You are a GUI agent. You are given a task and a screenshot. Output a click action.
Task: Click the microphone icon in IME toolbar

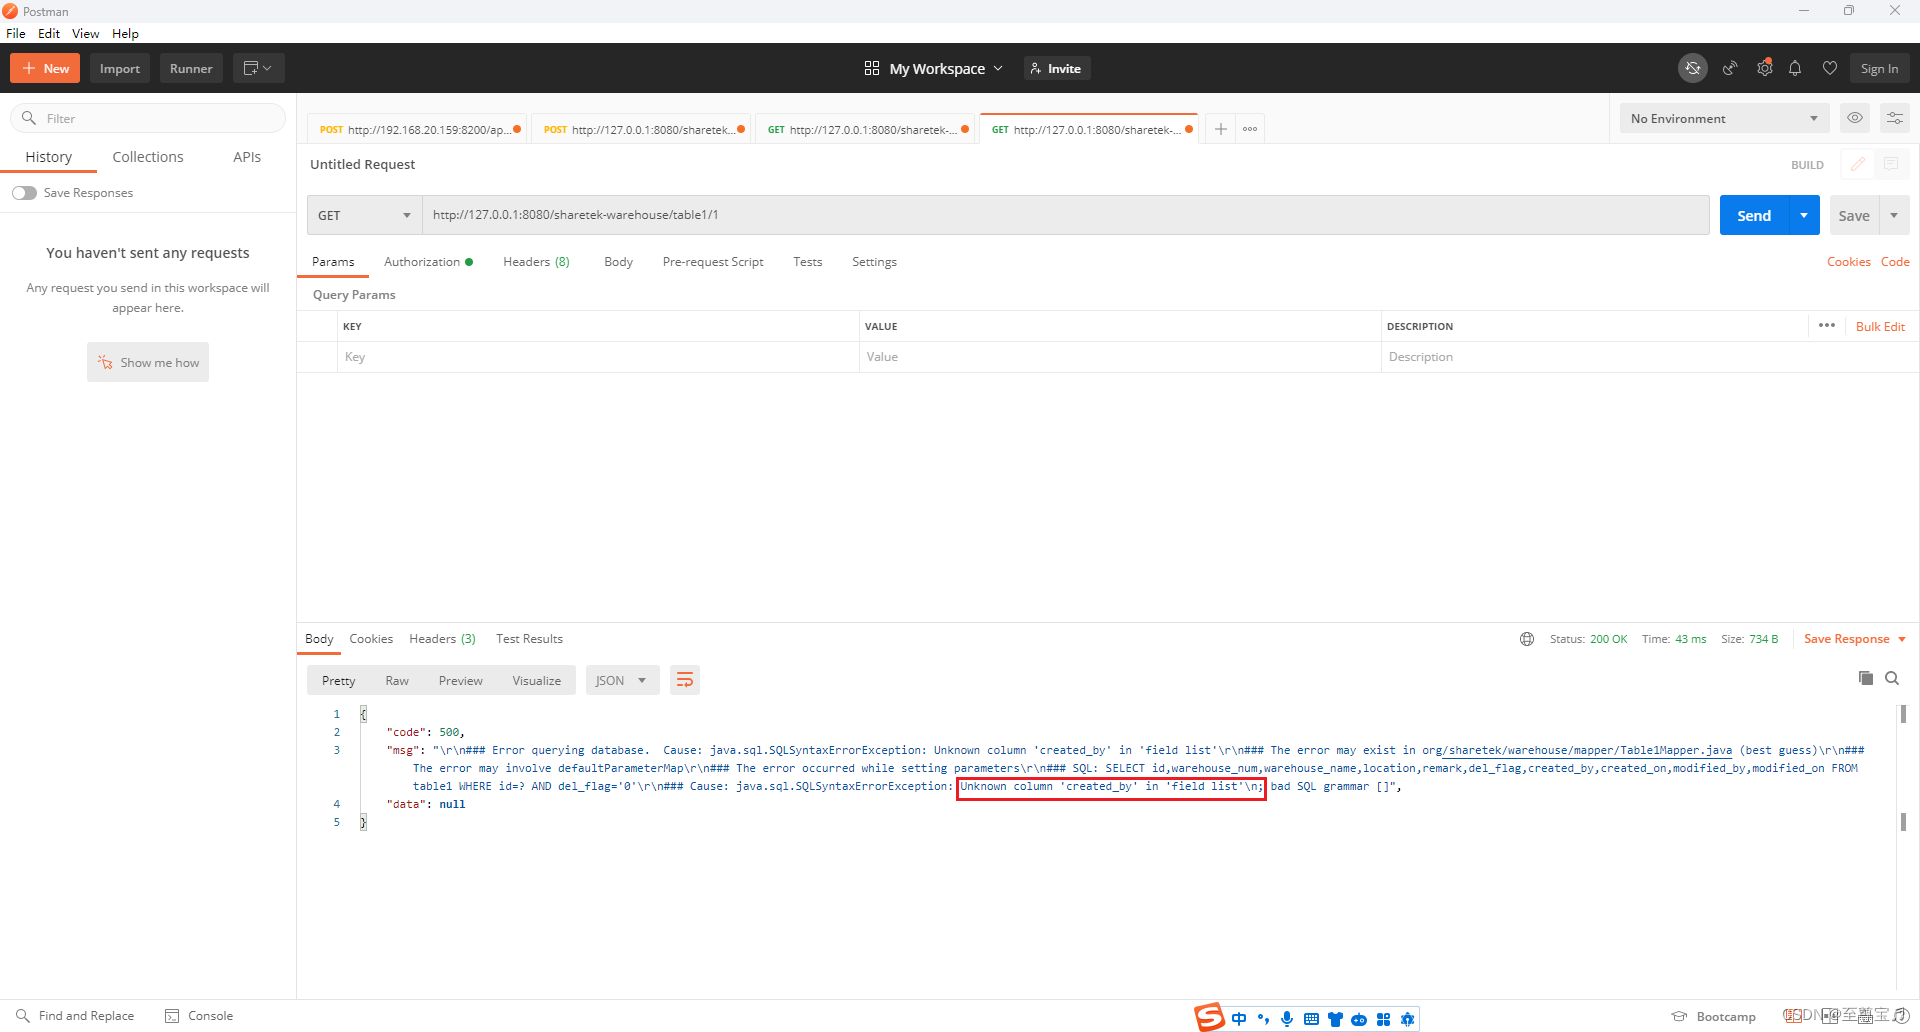click(1287, 1019)
